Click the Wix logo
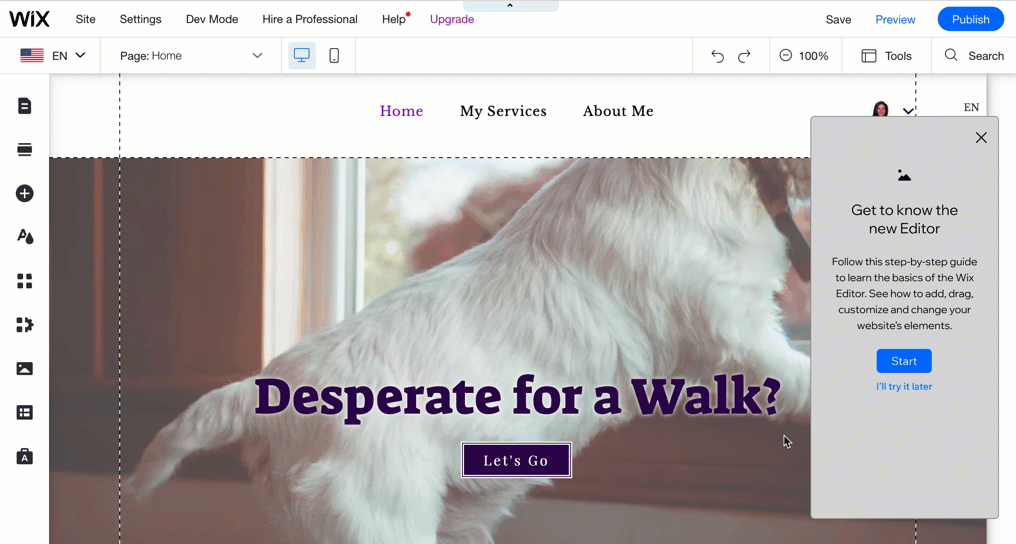This screenshot has width=1016, height=544. 29,19
